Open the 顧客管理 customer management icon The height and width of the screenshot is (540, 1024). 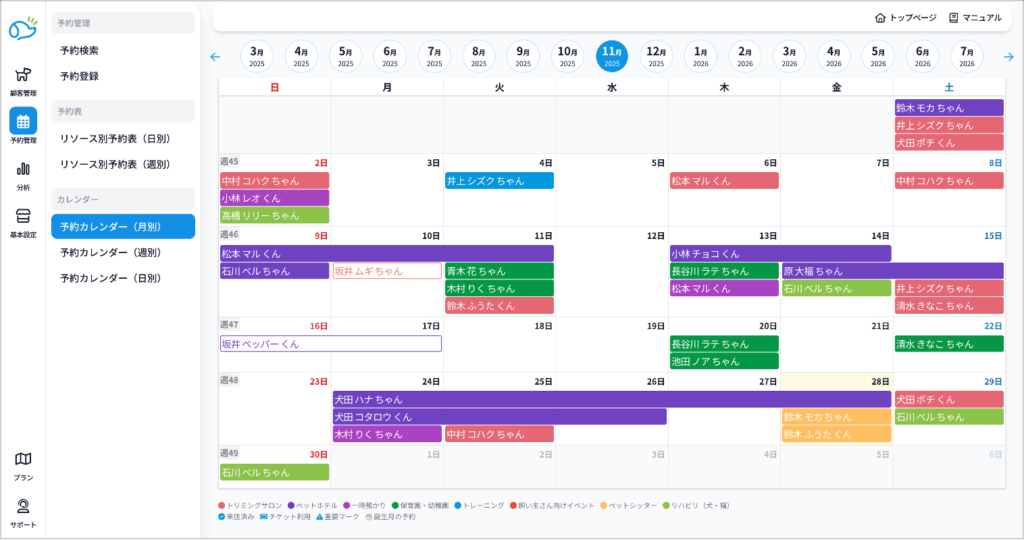click(x=23, y=75)
